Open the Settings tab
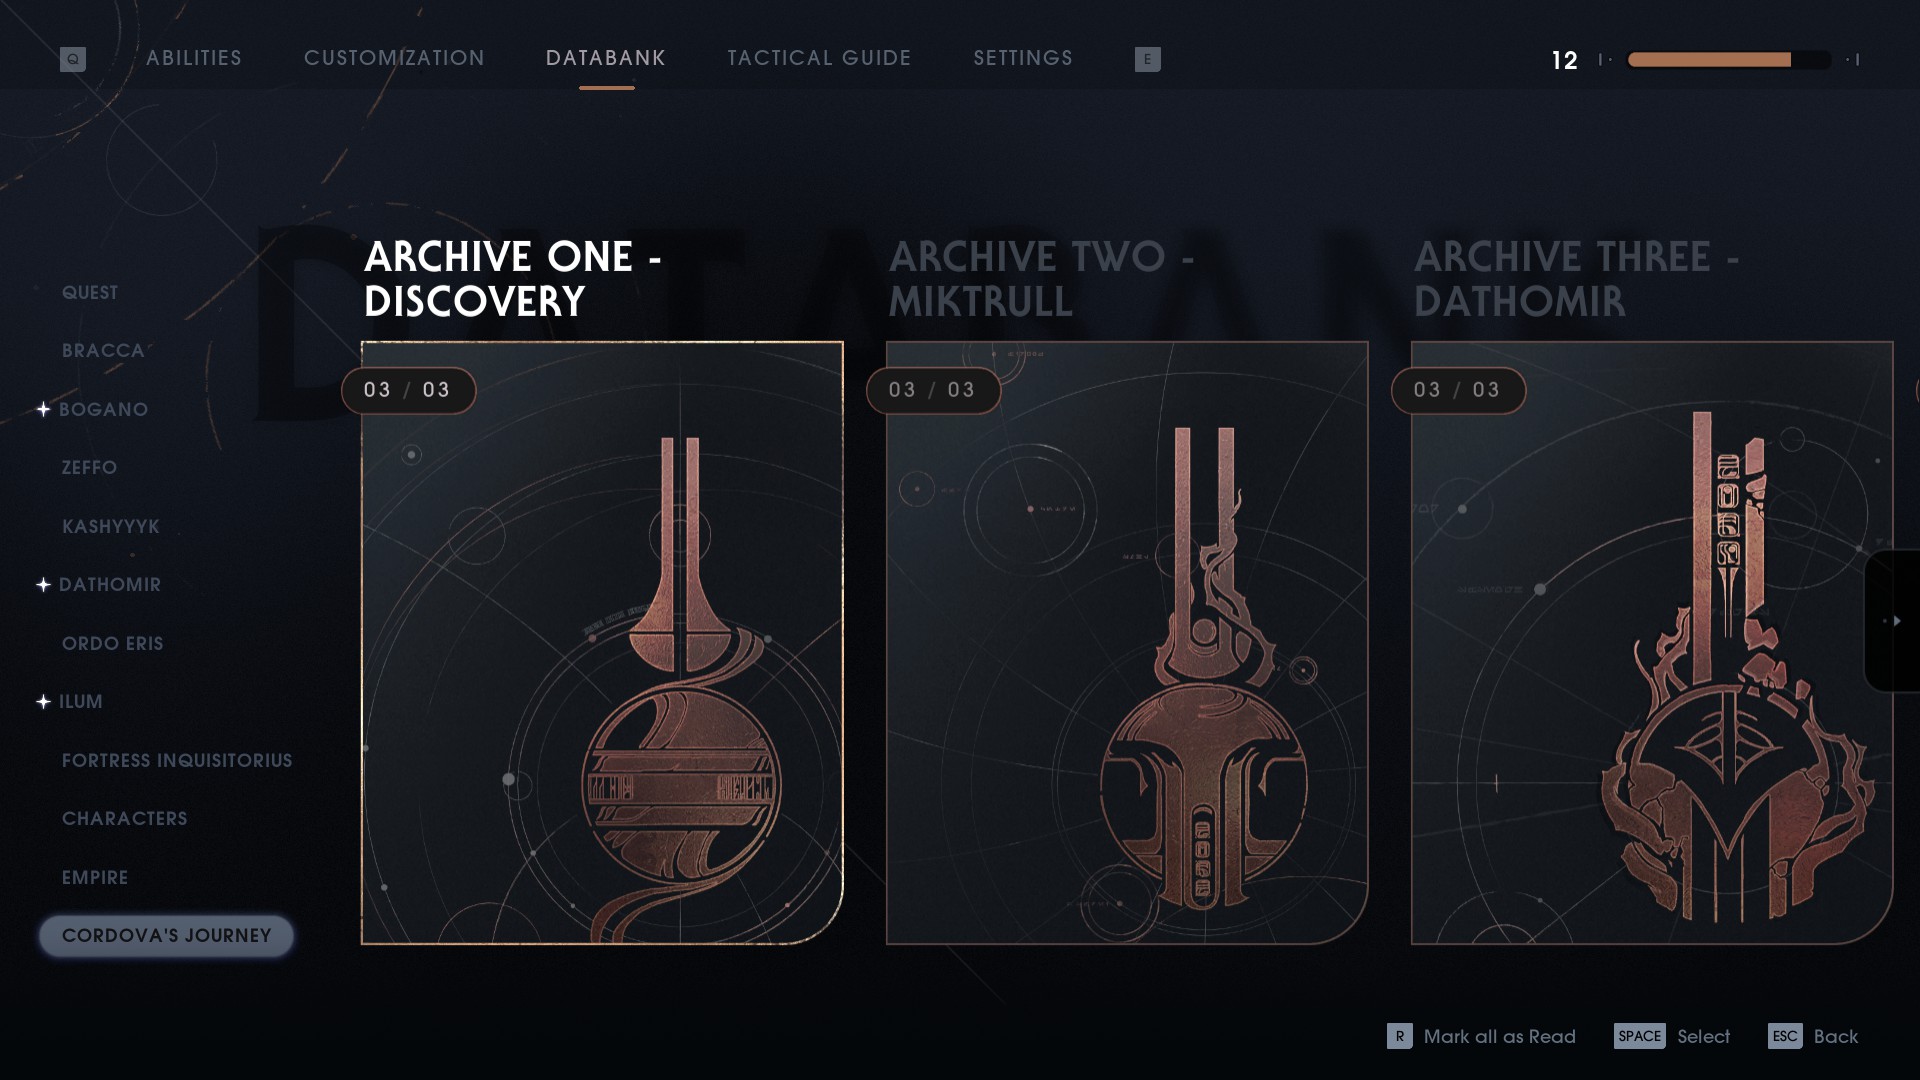Image resolution: width=1920 pixels, height=1080 pixels. pos(1023,58)
